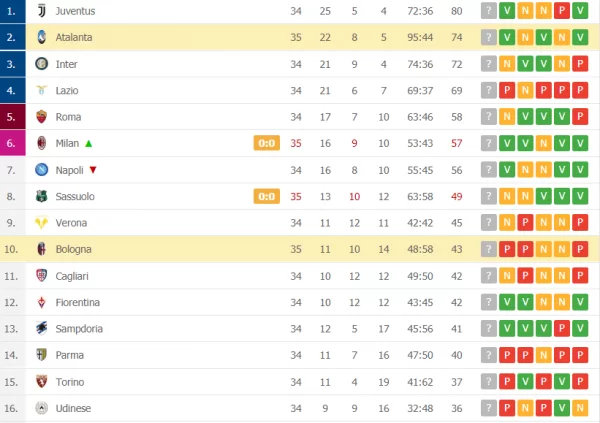Click the Juventus club crest icon
The image size is (600, 423).
[41, 11]
